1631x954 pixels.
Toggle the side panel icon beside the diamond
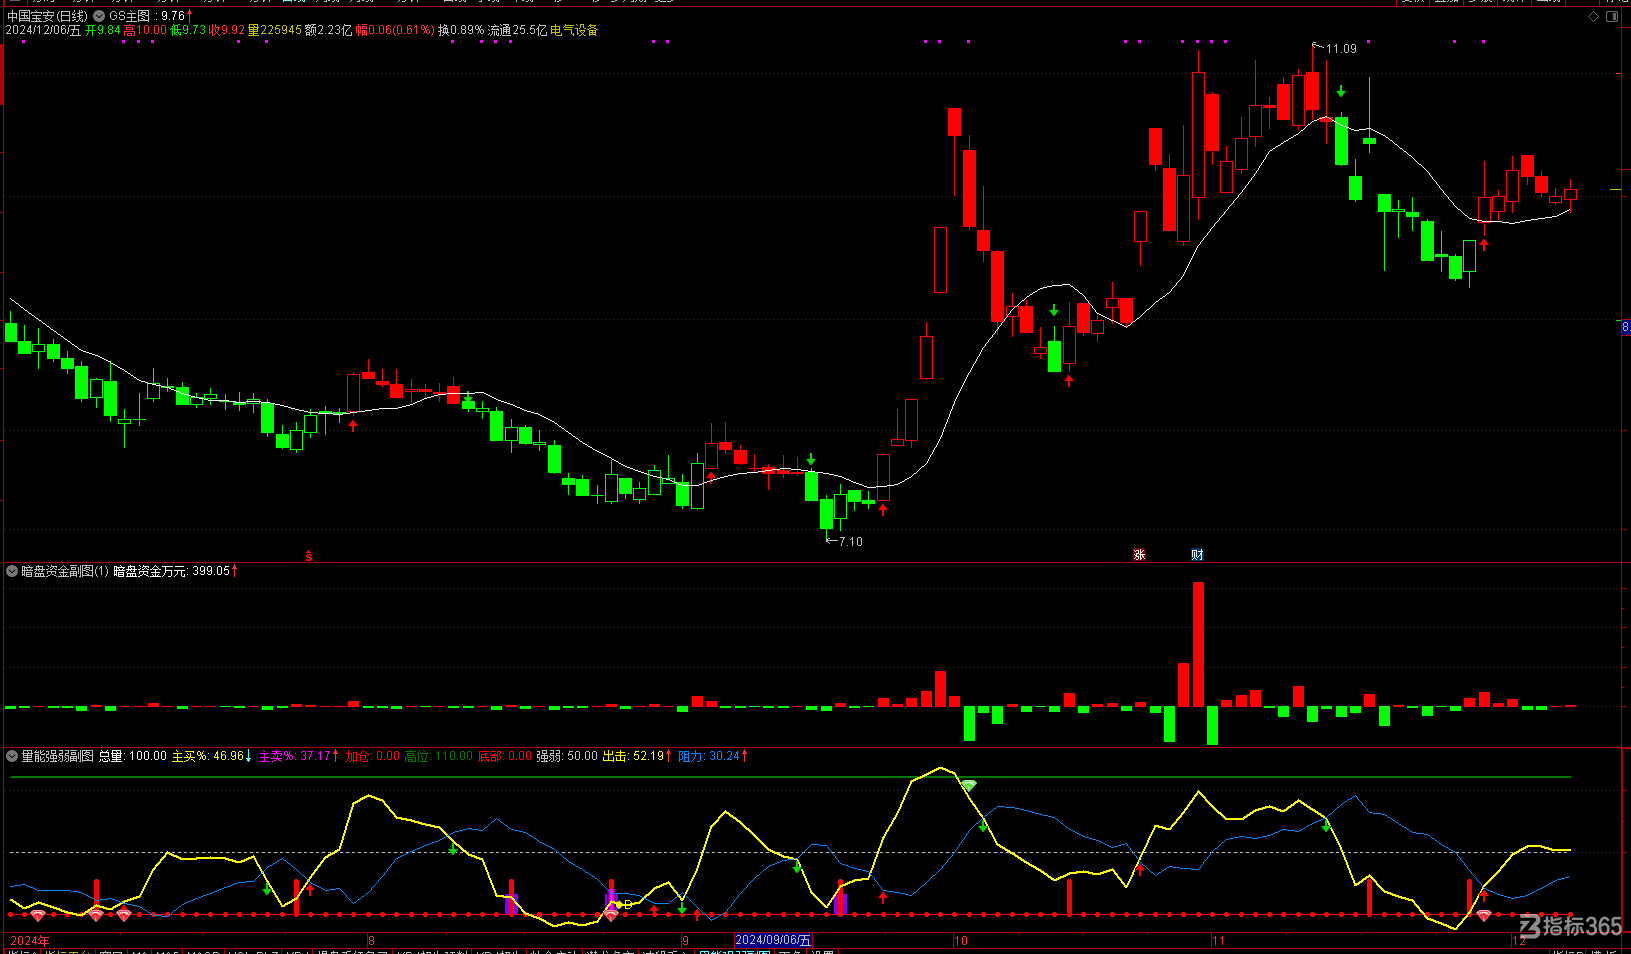click(1612, 16)
